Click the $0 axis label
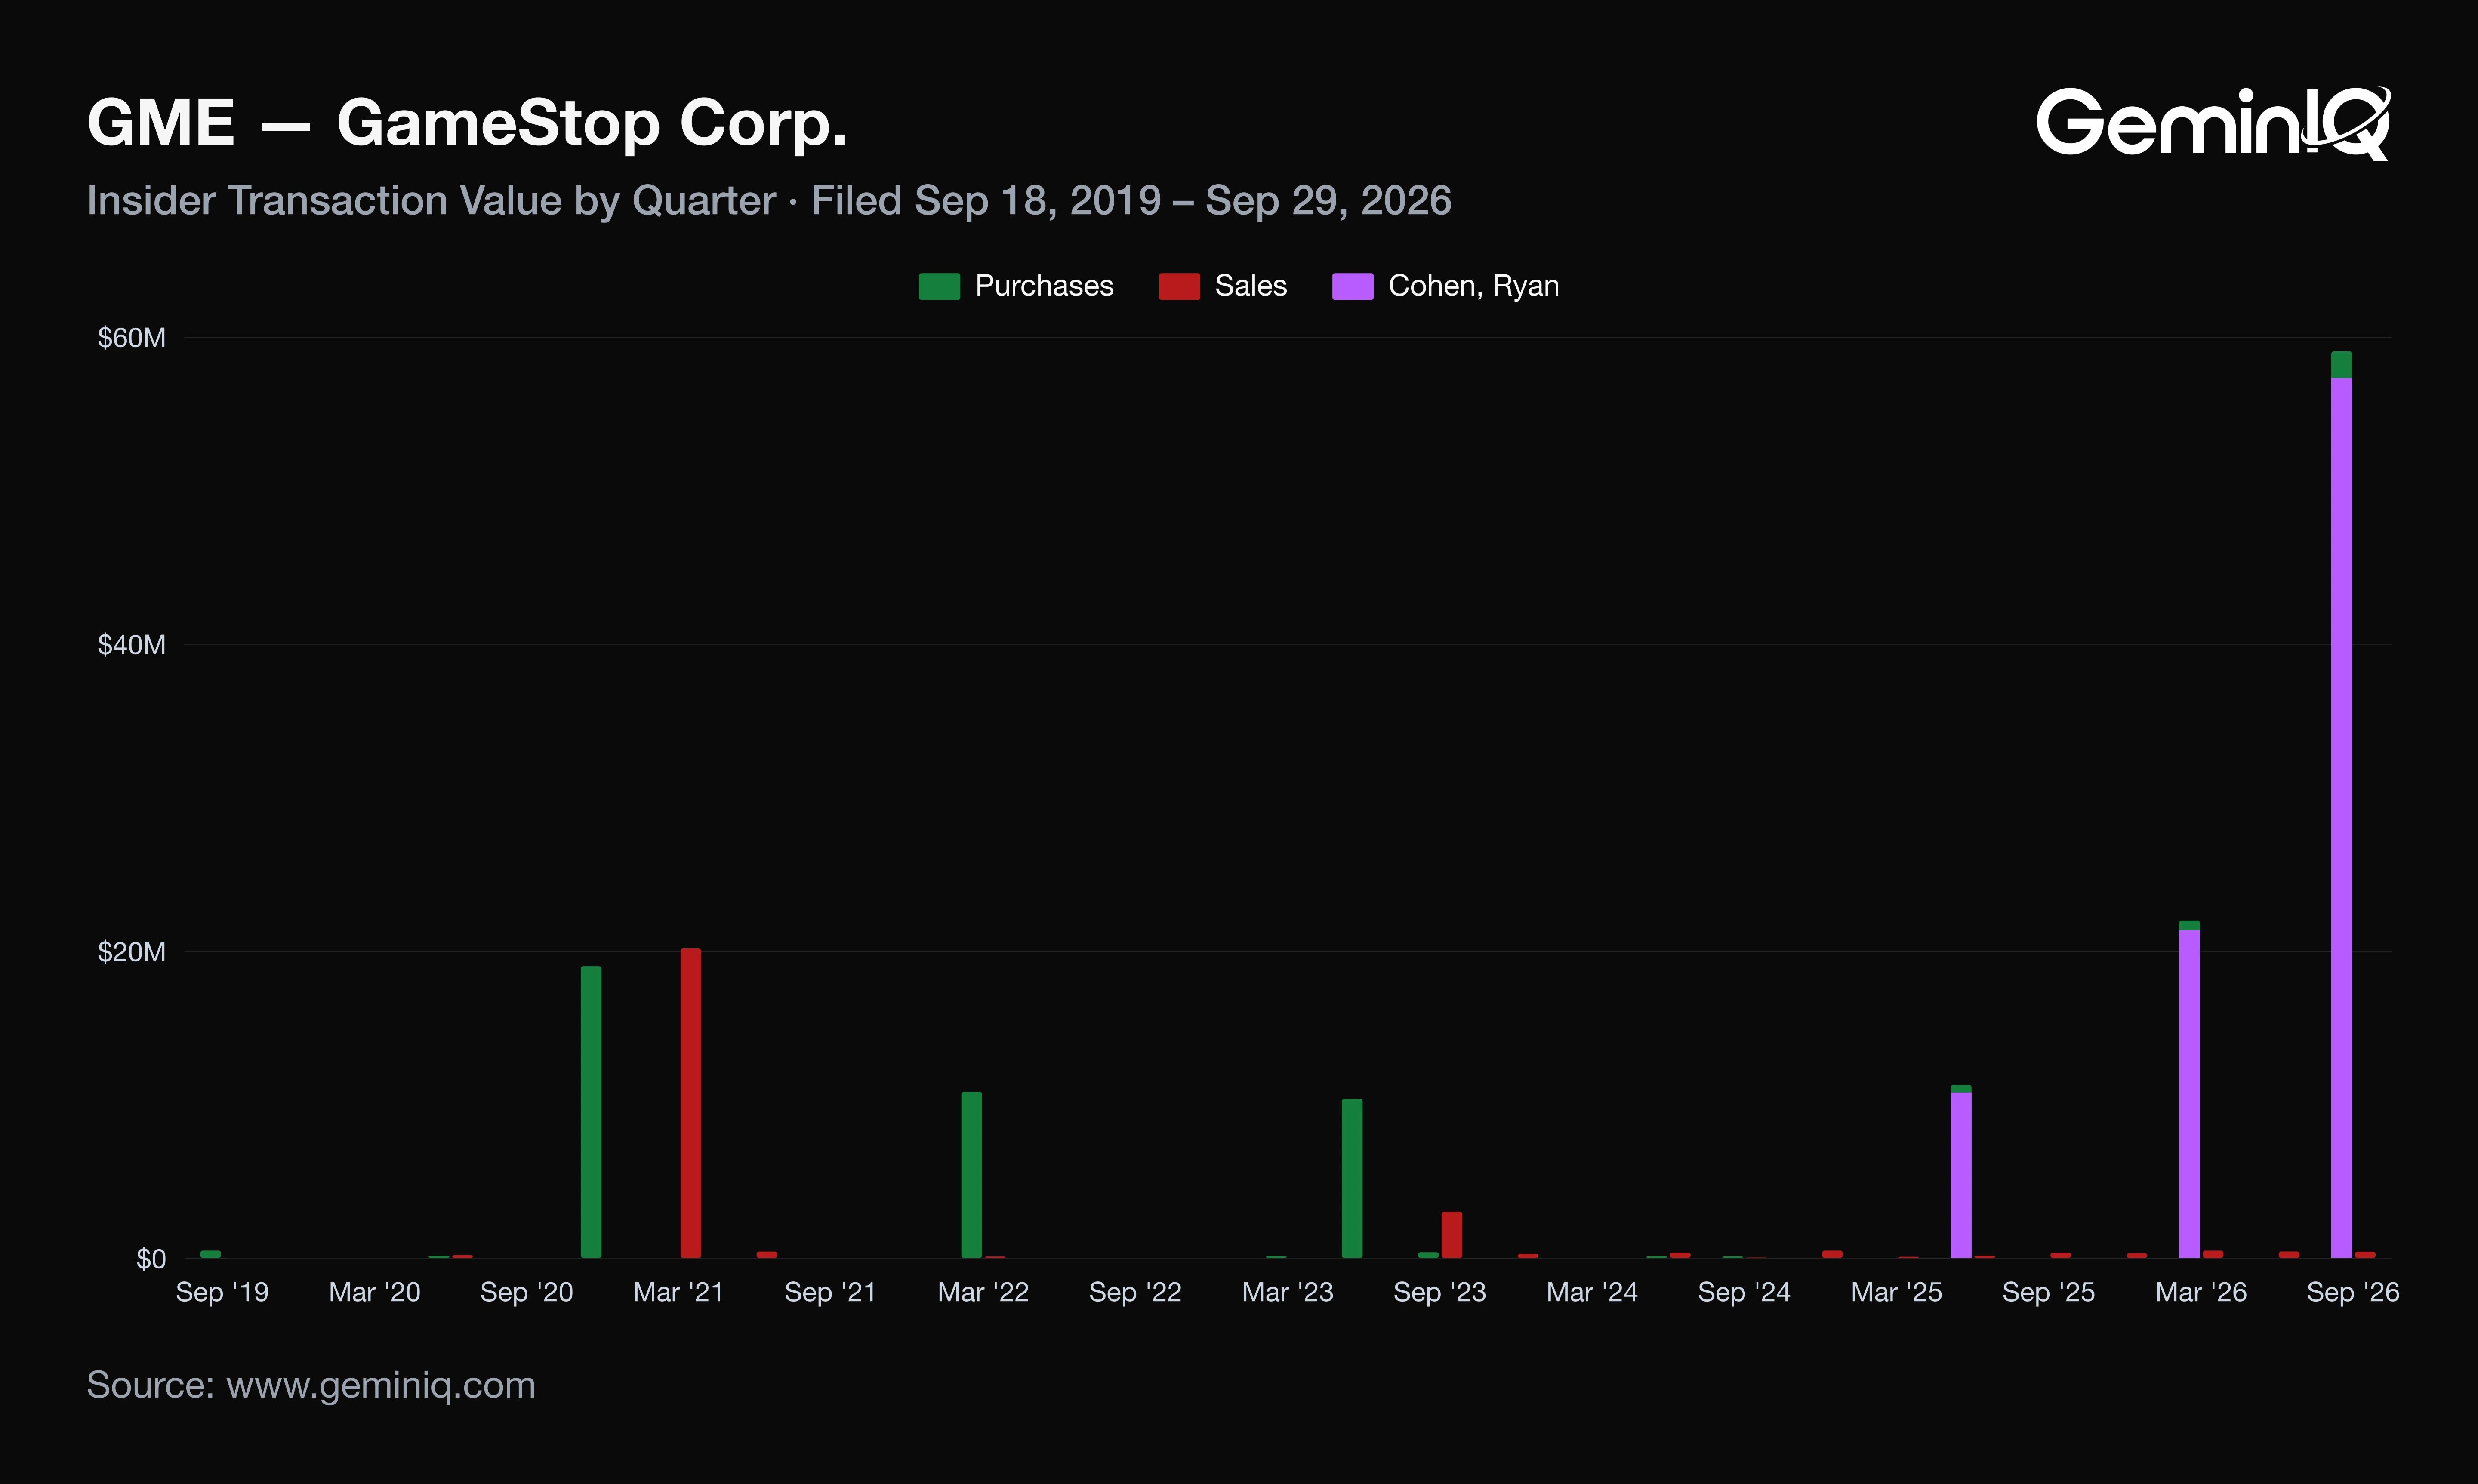This screenshot has height=1484, width=2478. pos(151,1259)
